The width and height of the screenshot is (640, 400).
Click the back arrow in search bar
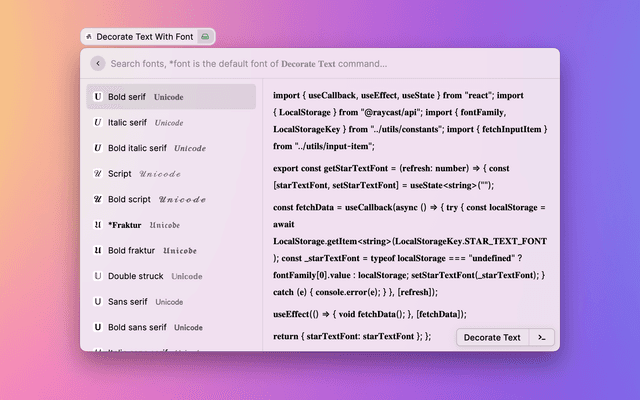97,63
